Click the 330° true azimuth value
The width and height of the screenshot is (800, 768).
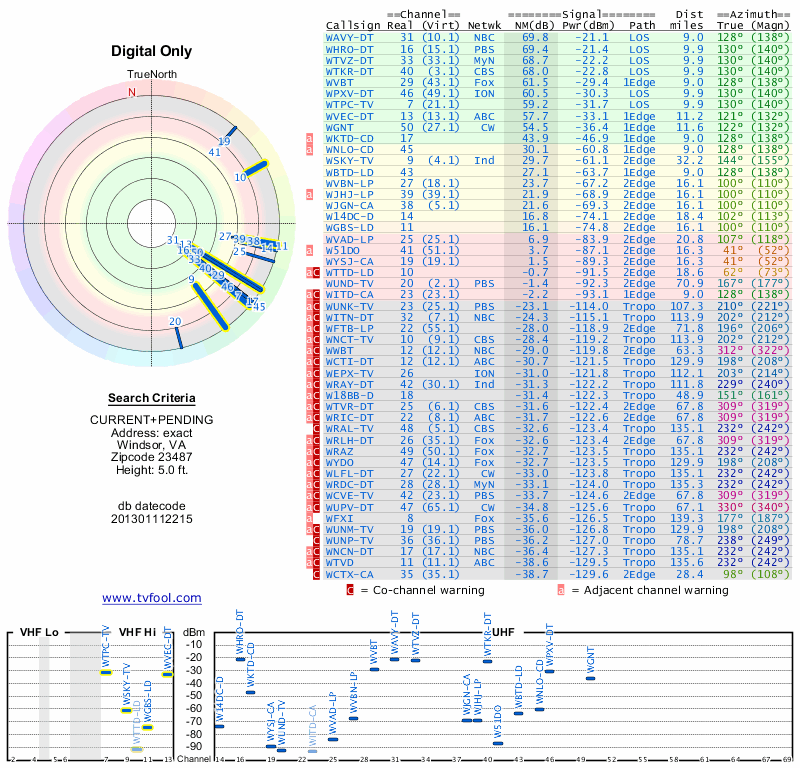coord(730,508)
